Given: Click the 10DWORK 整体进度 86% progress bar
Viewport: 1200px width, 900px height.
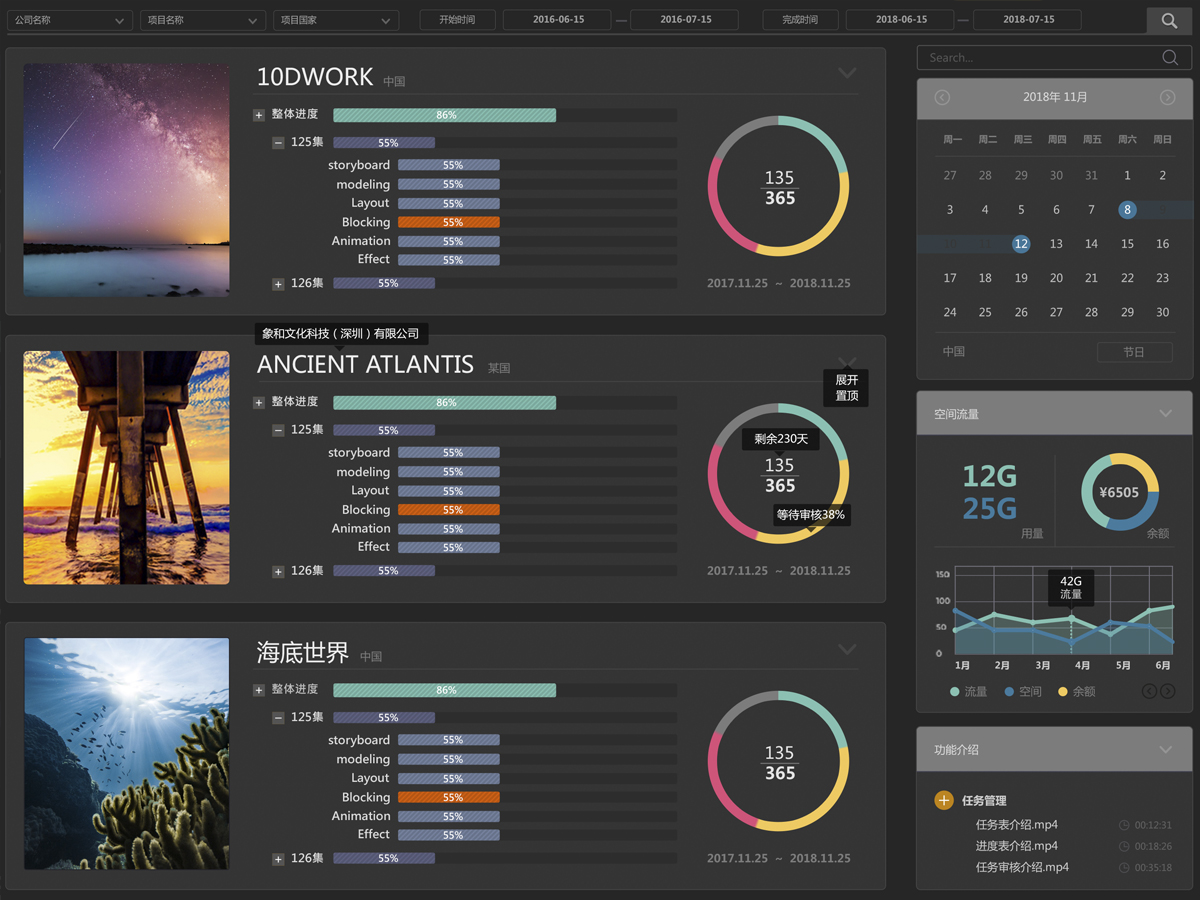Looking at the screenshot, I should tap(444, 115).
